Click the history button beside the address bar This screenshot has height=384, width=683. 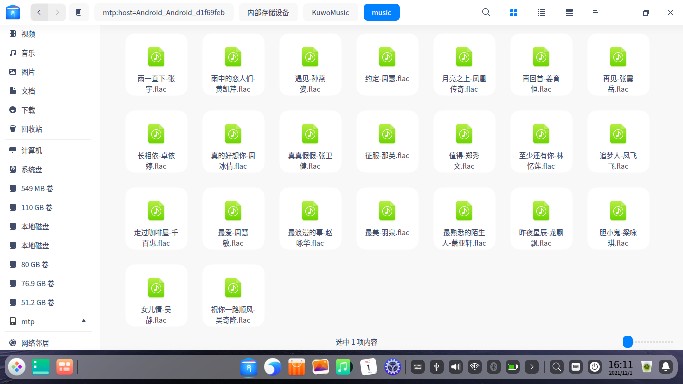point(78,12)
